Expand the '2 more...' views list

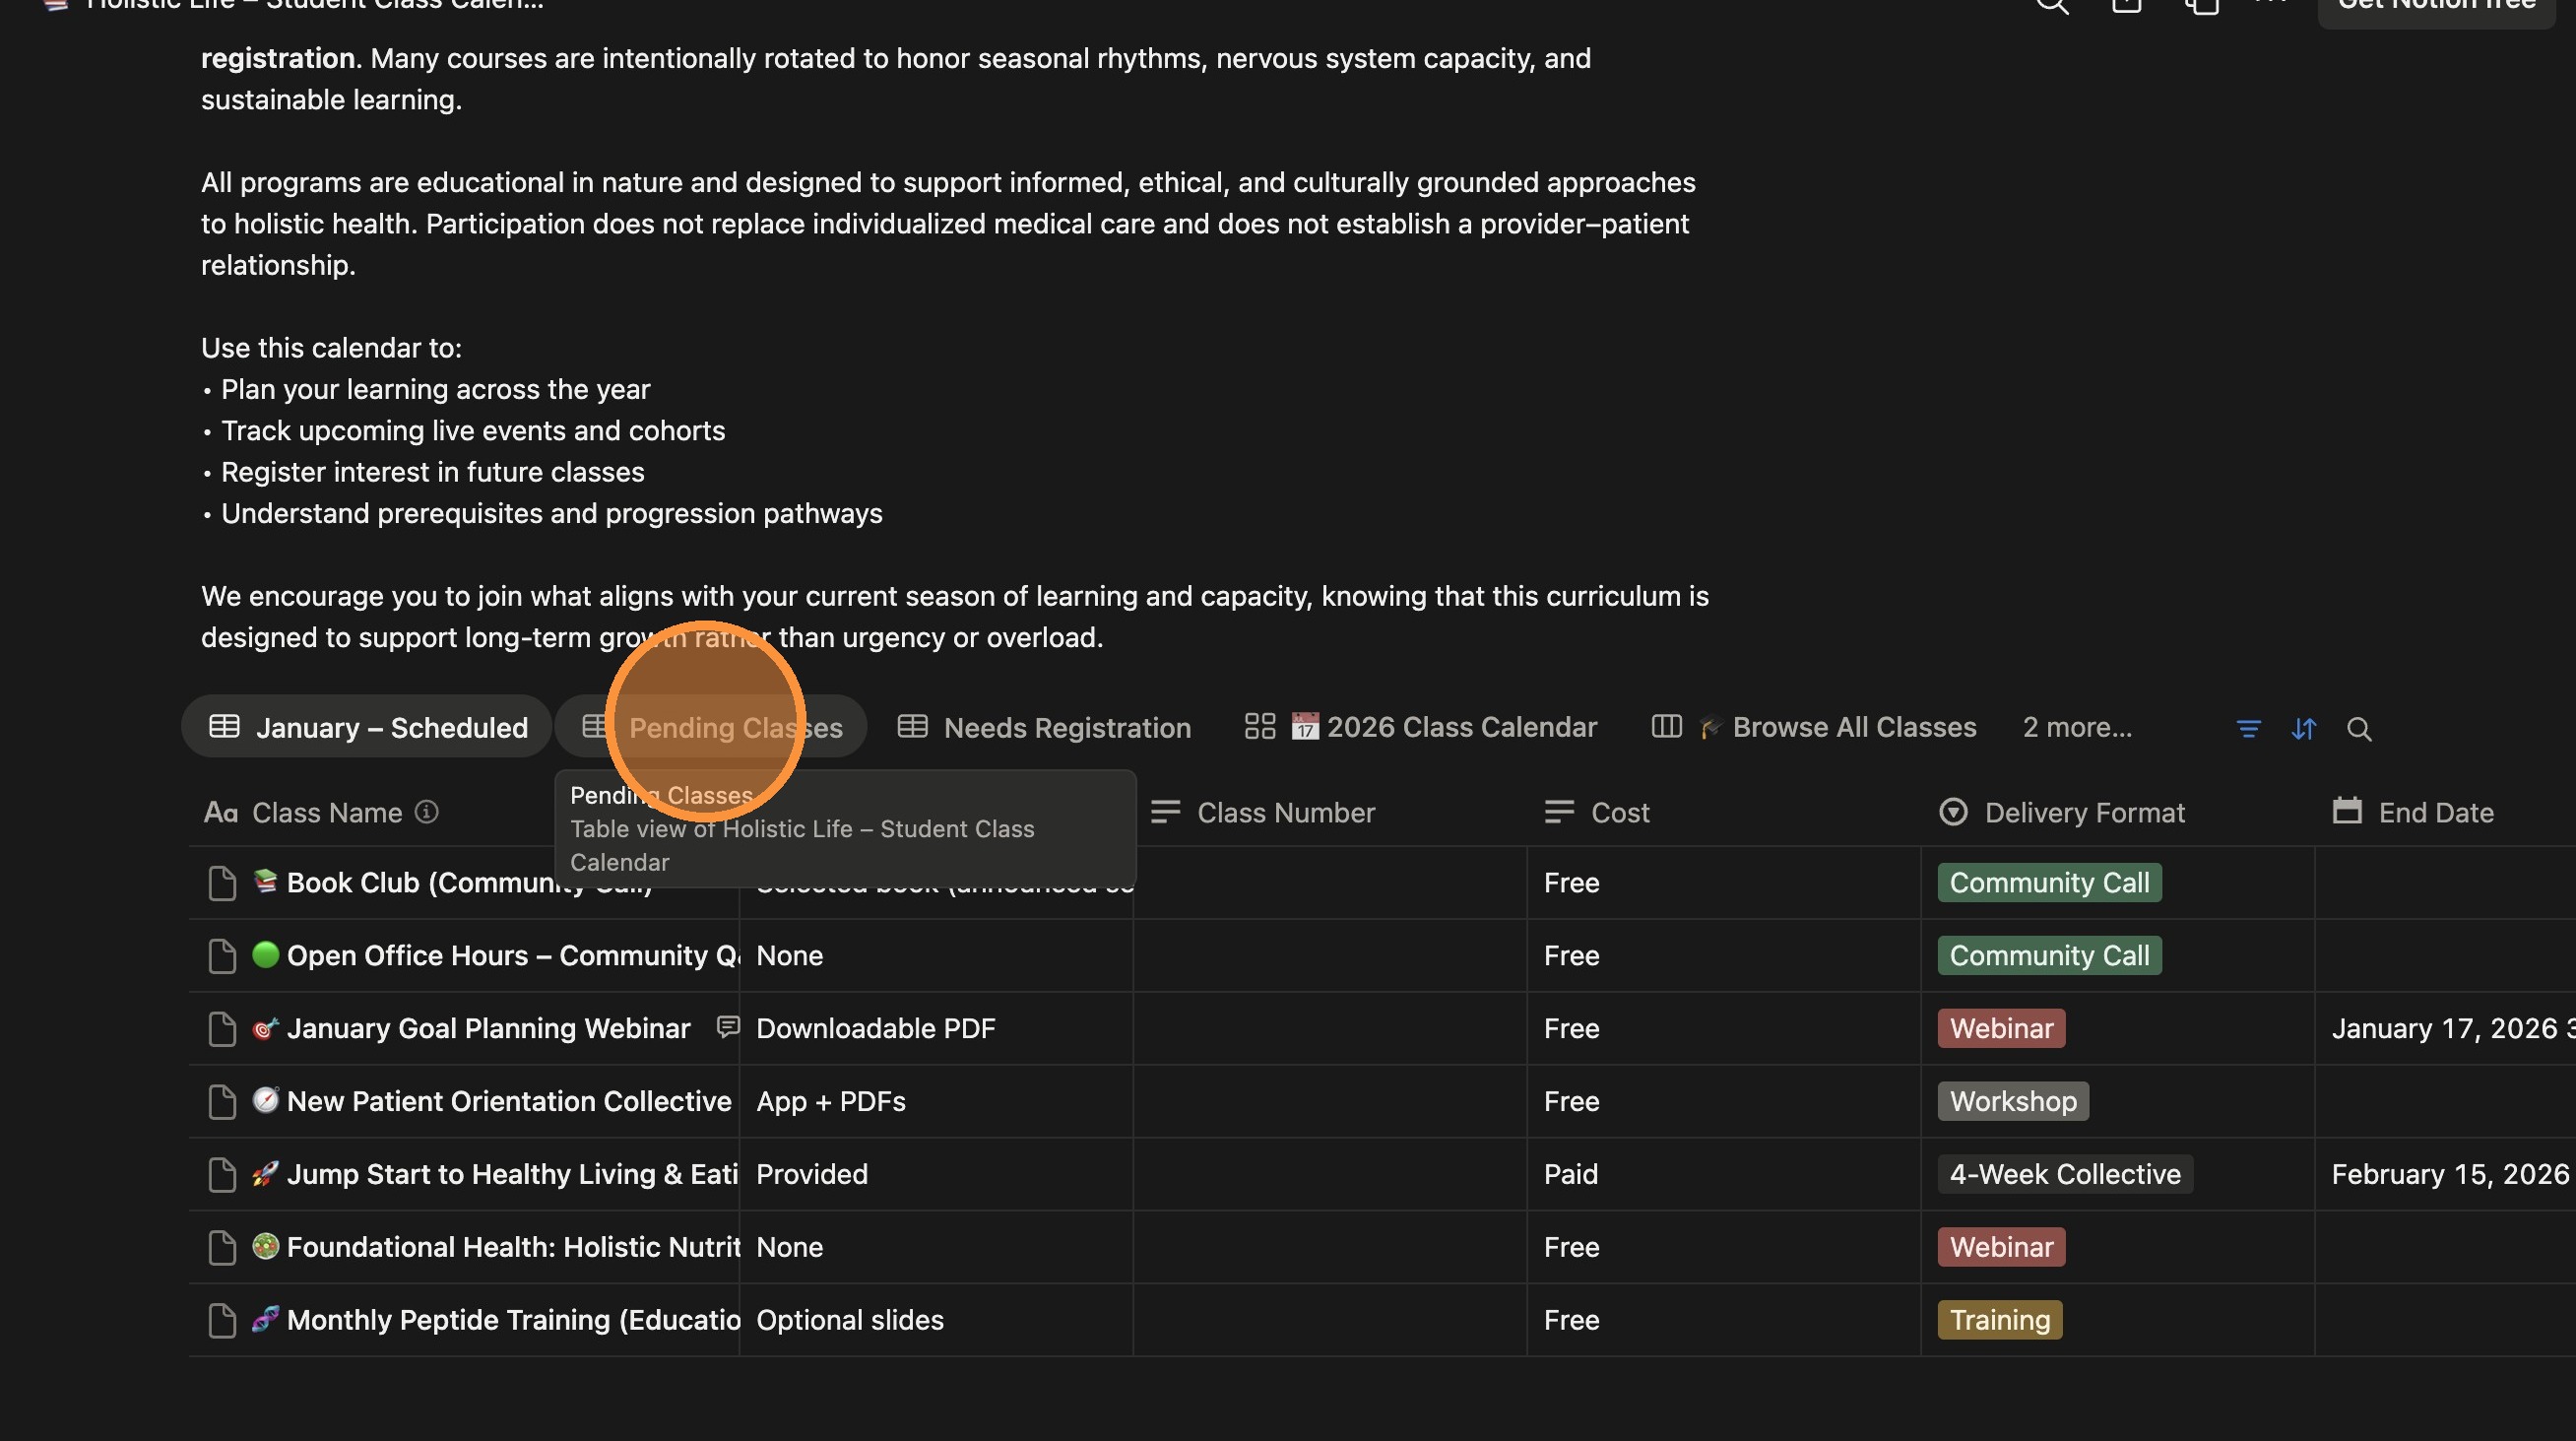coord(2076,727)
